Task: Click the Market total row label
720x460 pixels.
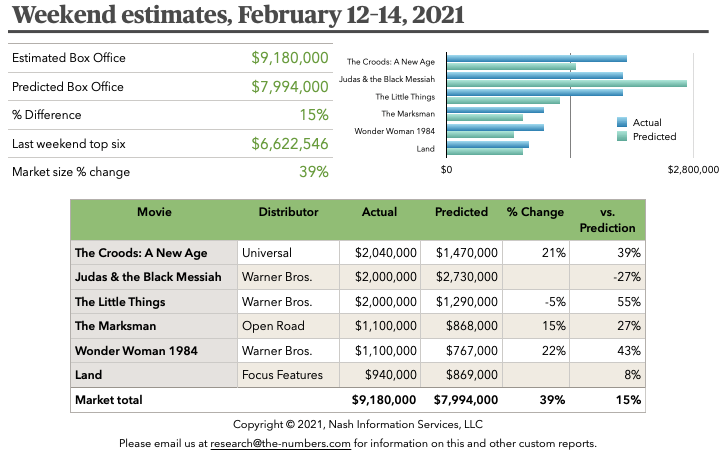Action: [x=109, y=400]
